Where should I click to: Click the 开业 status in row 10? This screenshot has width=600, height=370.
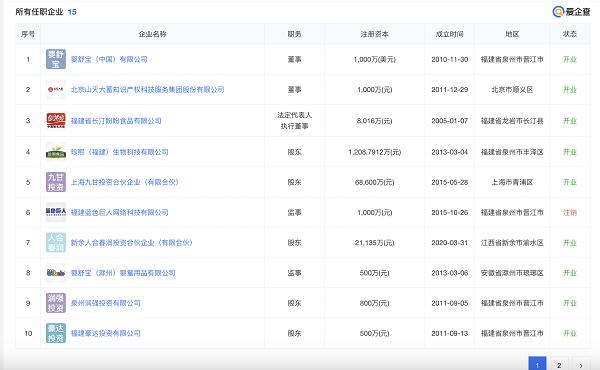point(569,333)
